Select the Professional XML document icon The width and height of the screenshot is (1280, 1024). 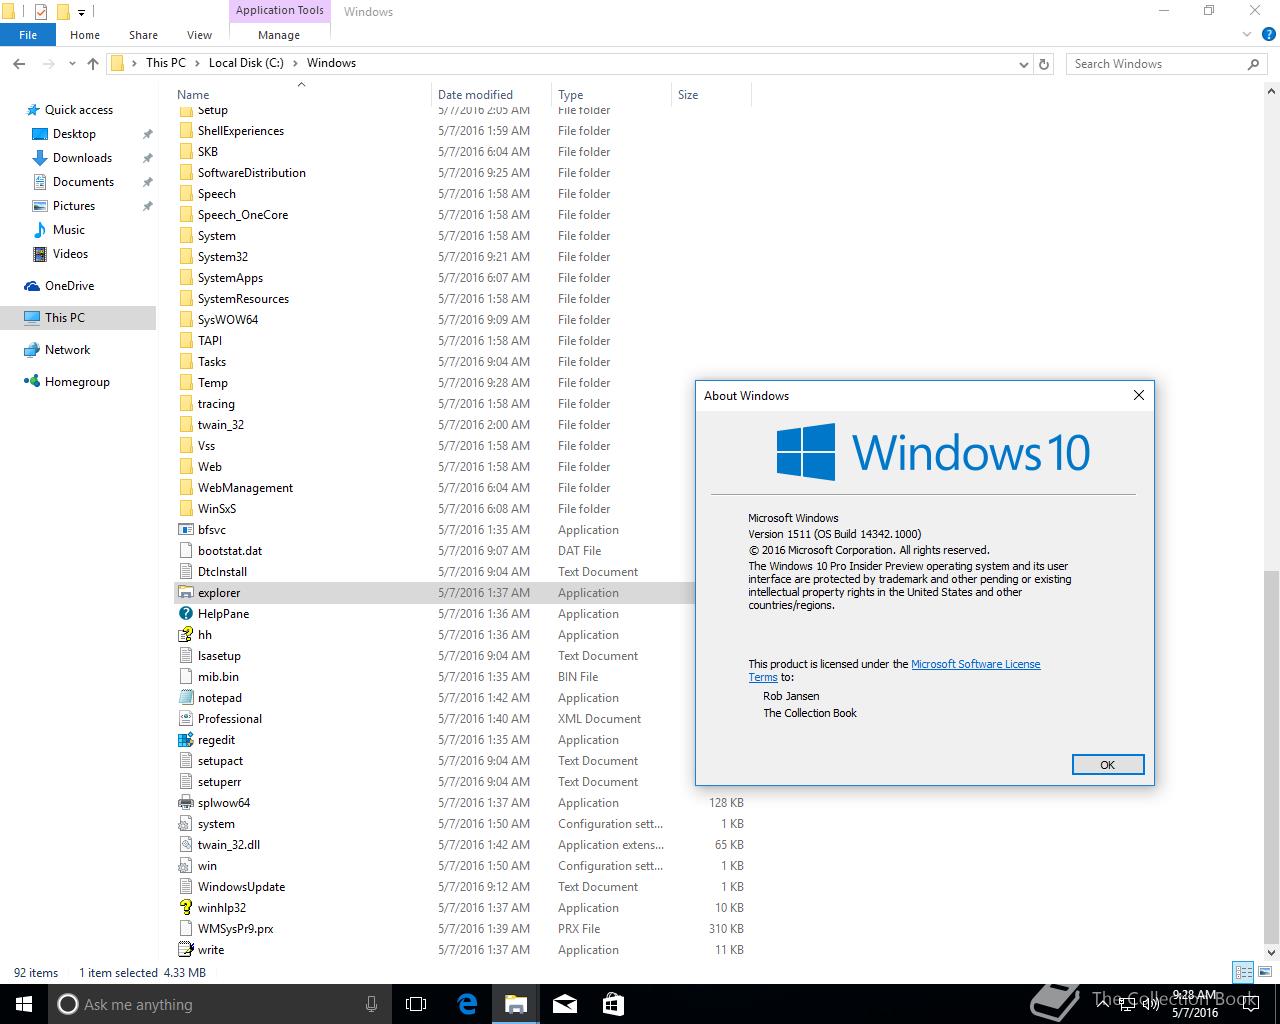(x=185, y=719)
